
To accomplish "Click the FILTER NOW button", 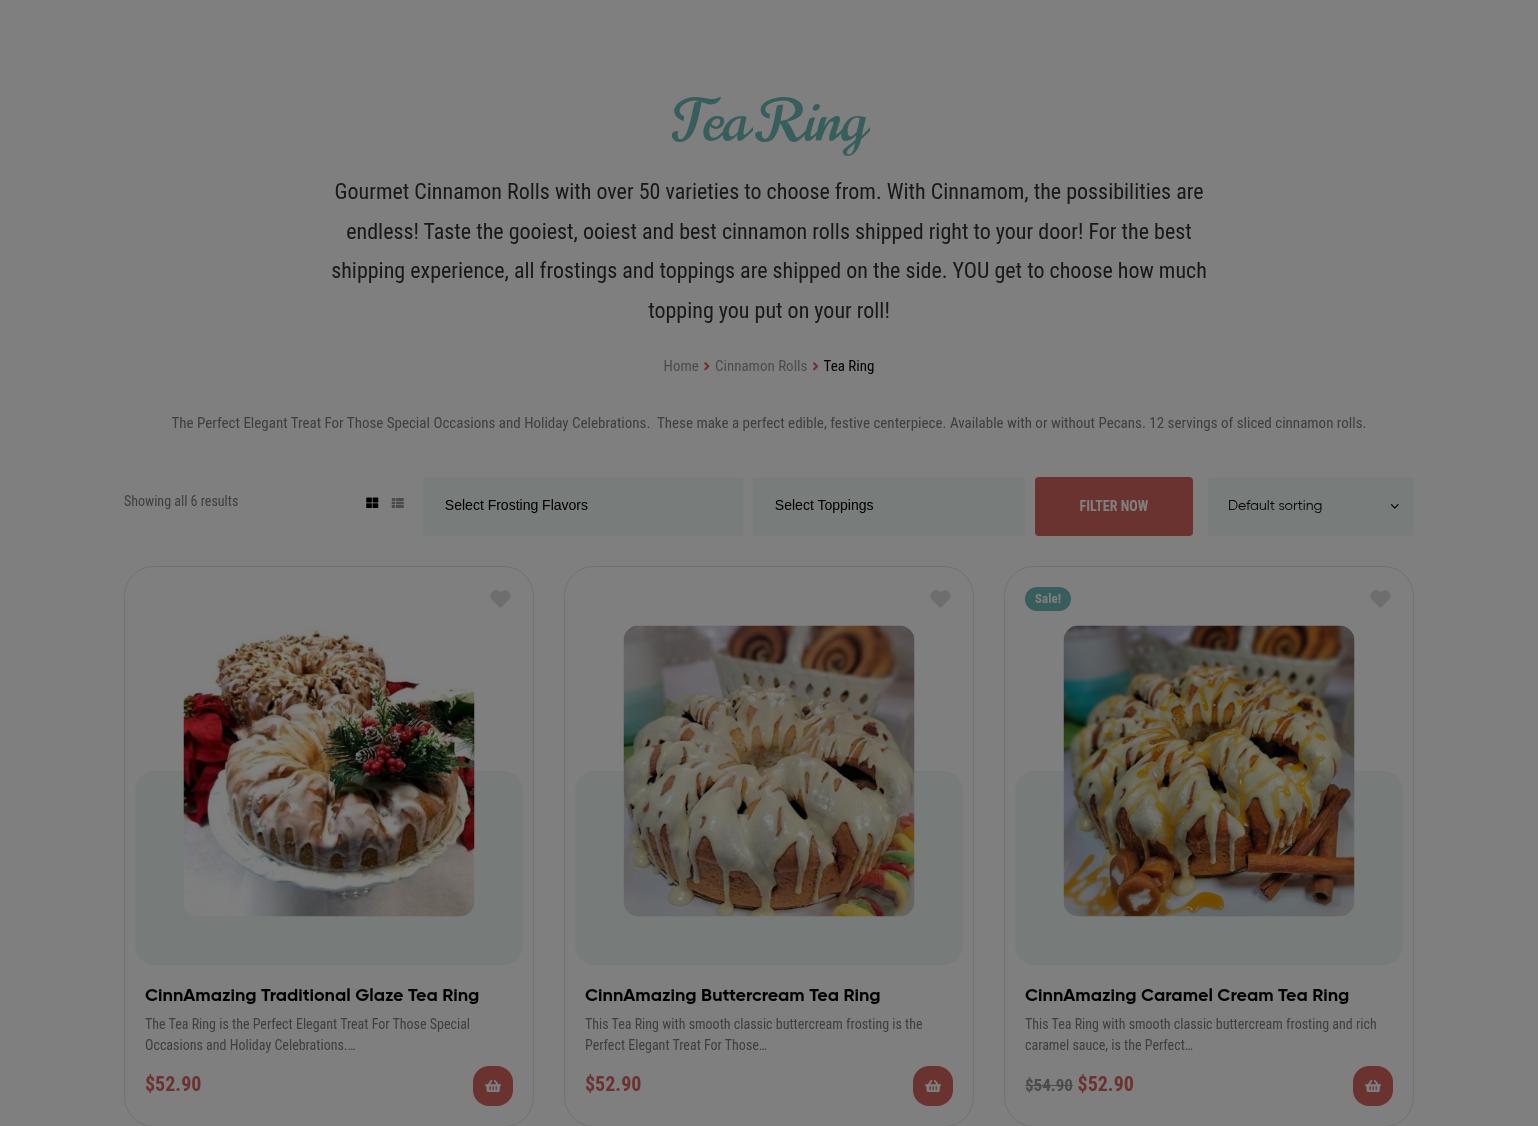I will 1114,506.
